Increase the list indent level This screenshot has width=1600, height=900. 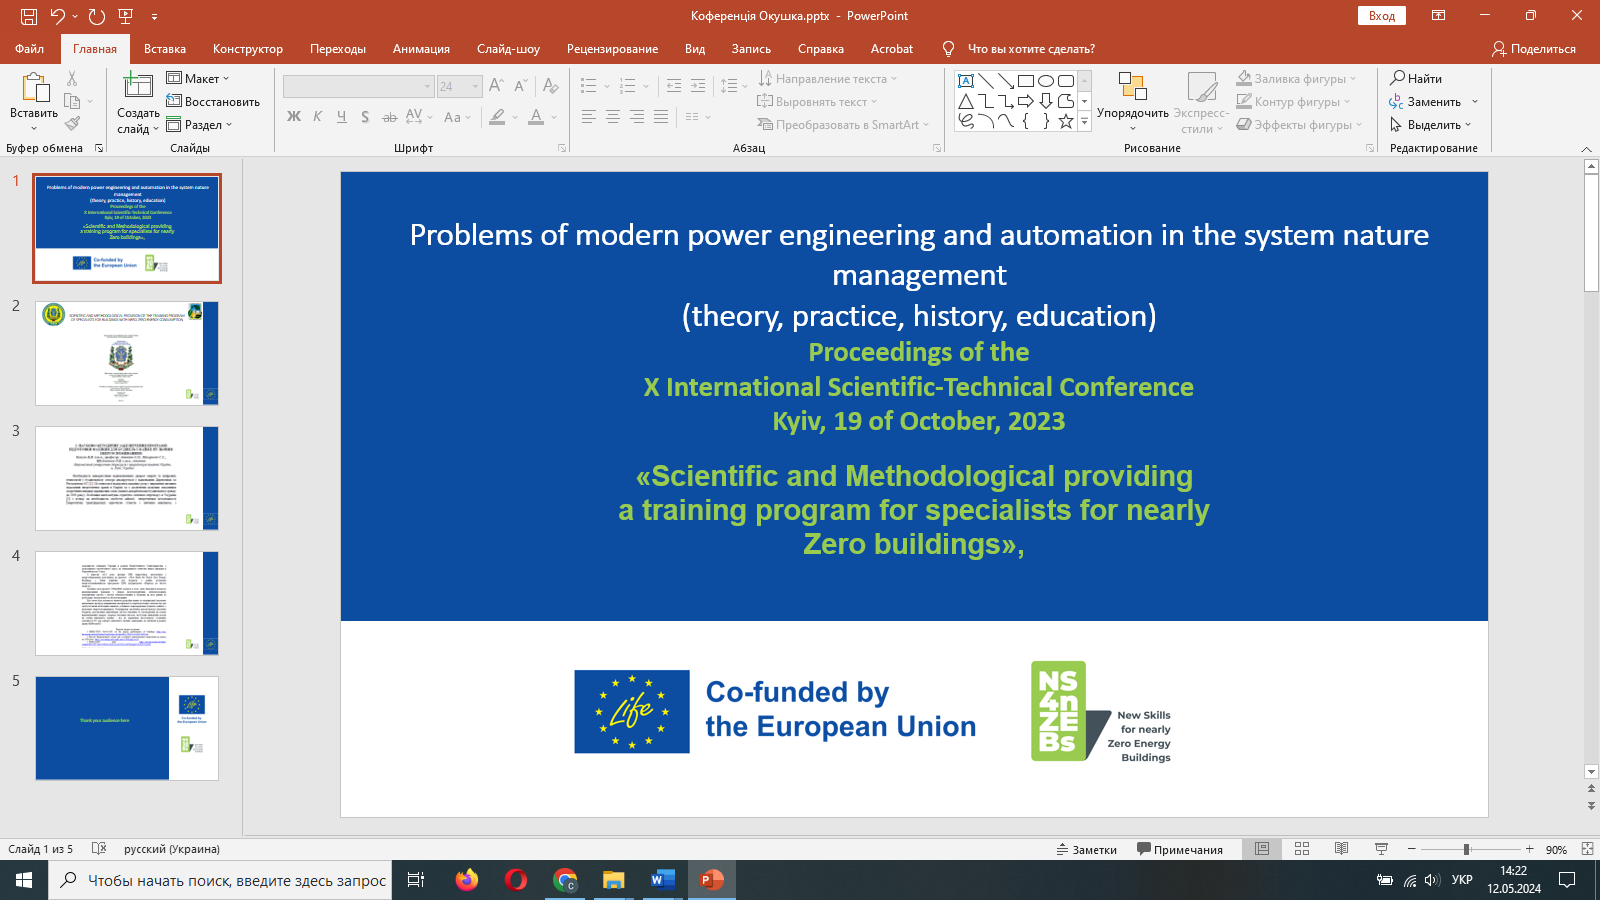click(698, 86)
